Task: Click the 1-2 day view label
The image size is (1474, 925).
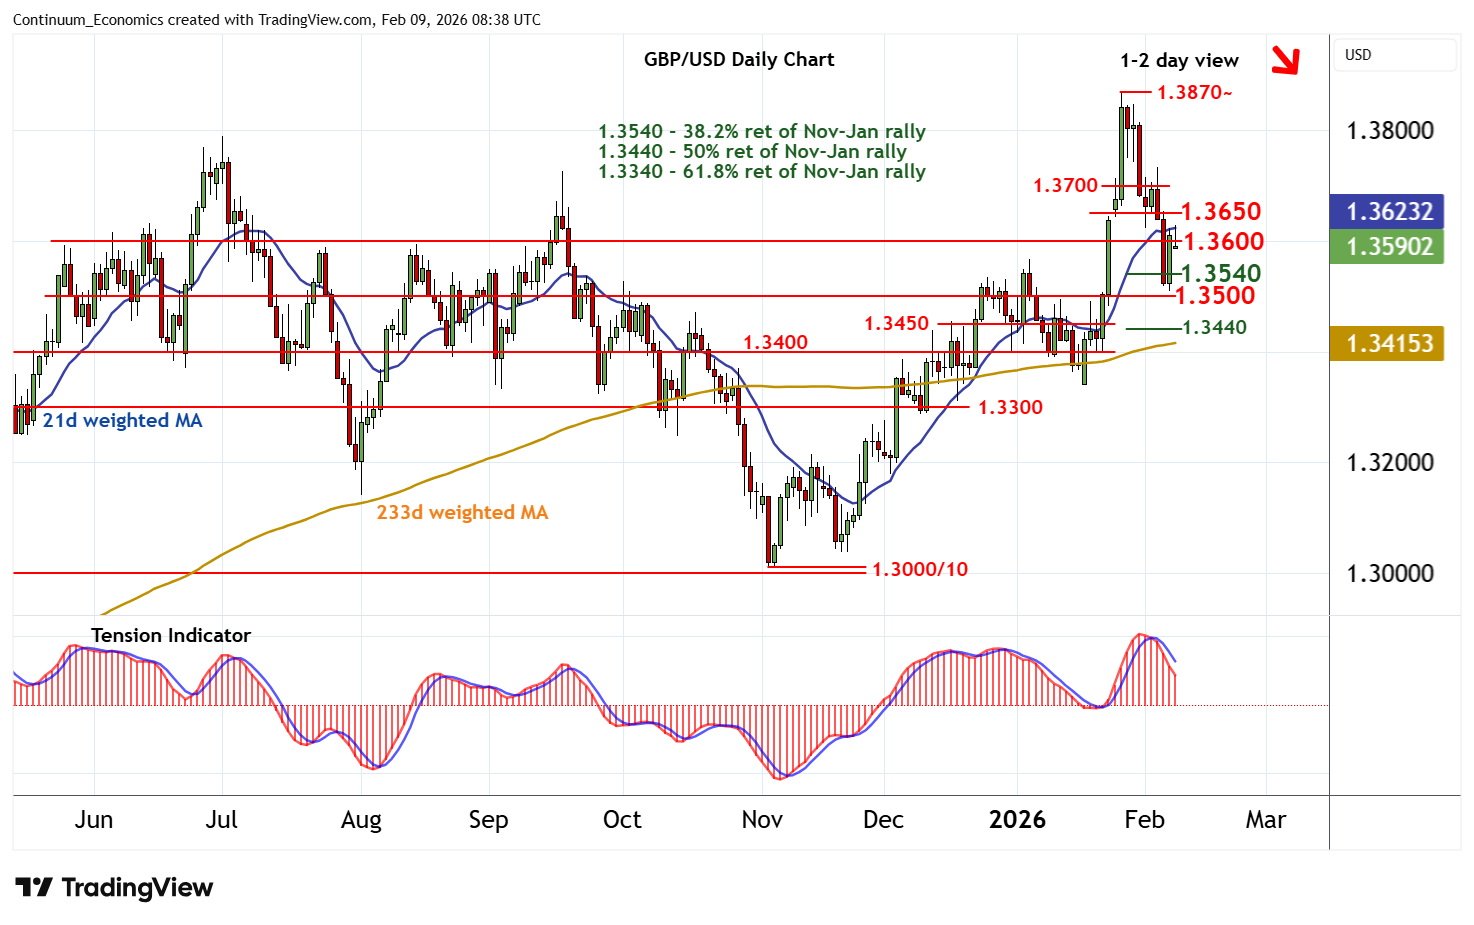Action: point(1178,61)
